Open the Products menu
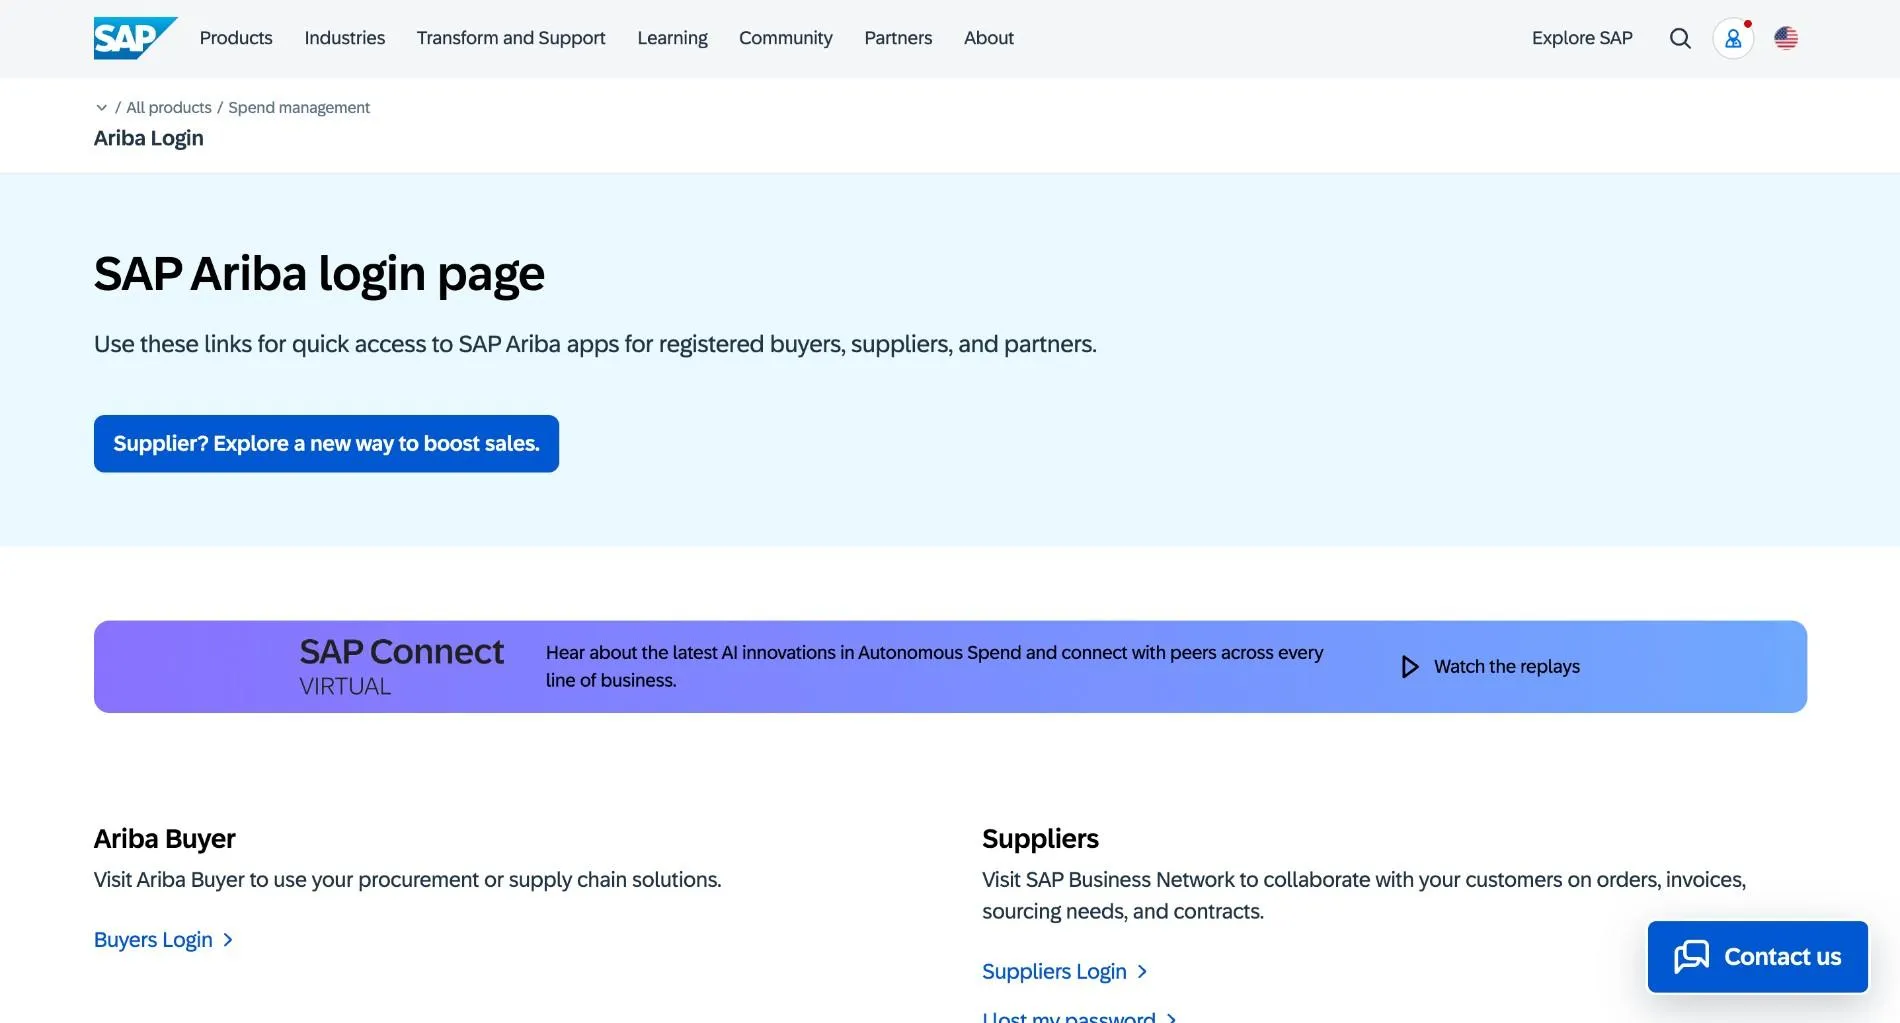Viewport: 1900px width, 1023px height. pos(236,38)
